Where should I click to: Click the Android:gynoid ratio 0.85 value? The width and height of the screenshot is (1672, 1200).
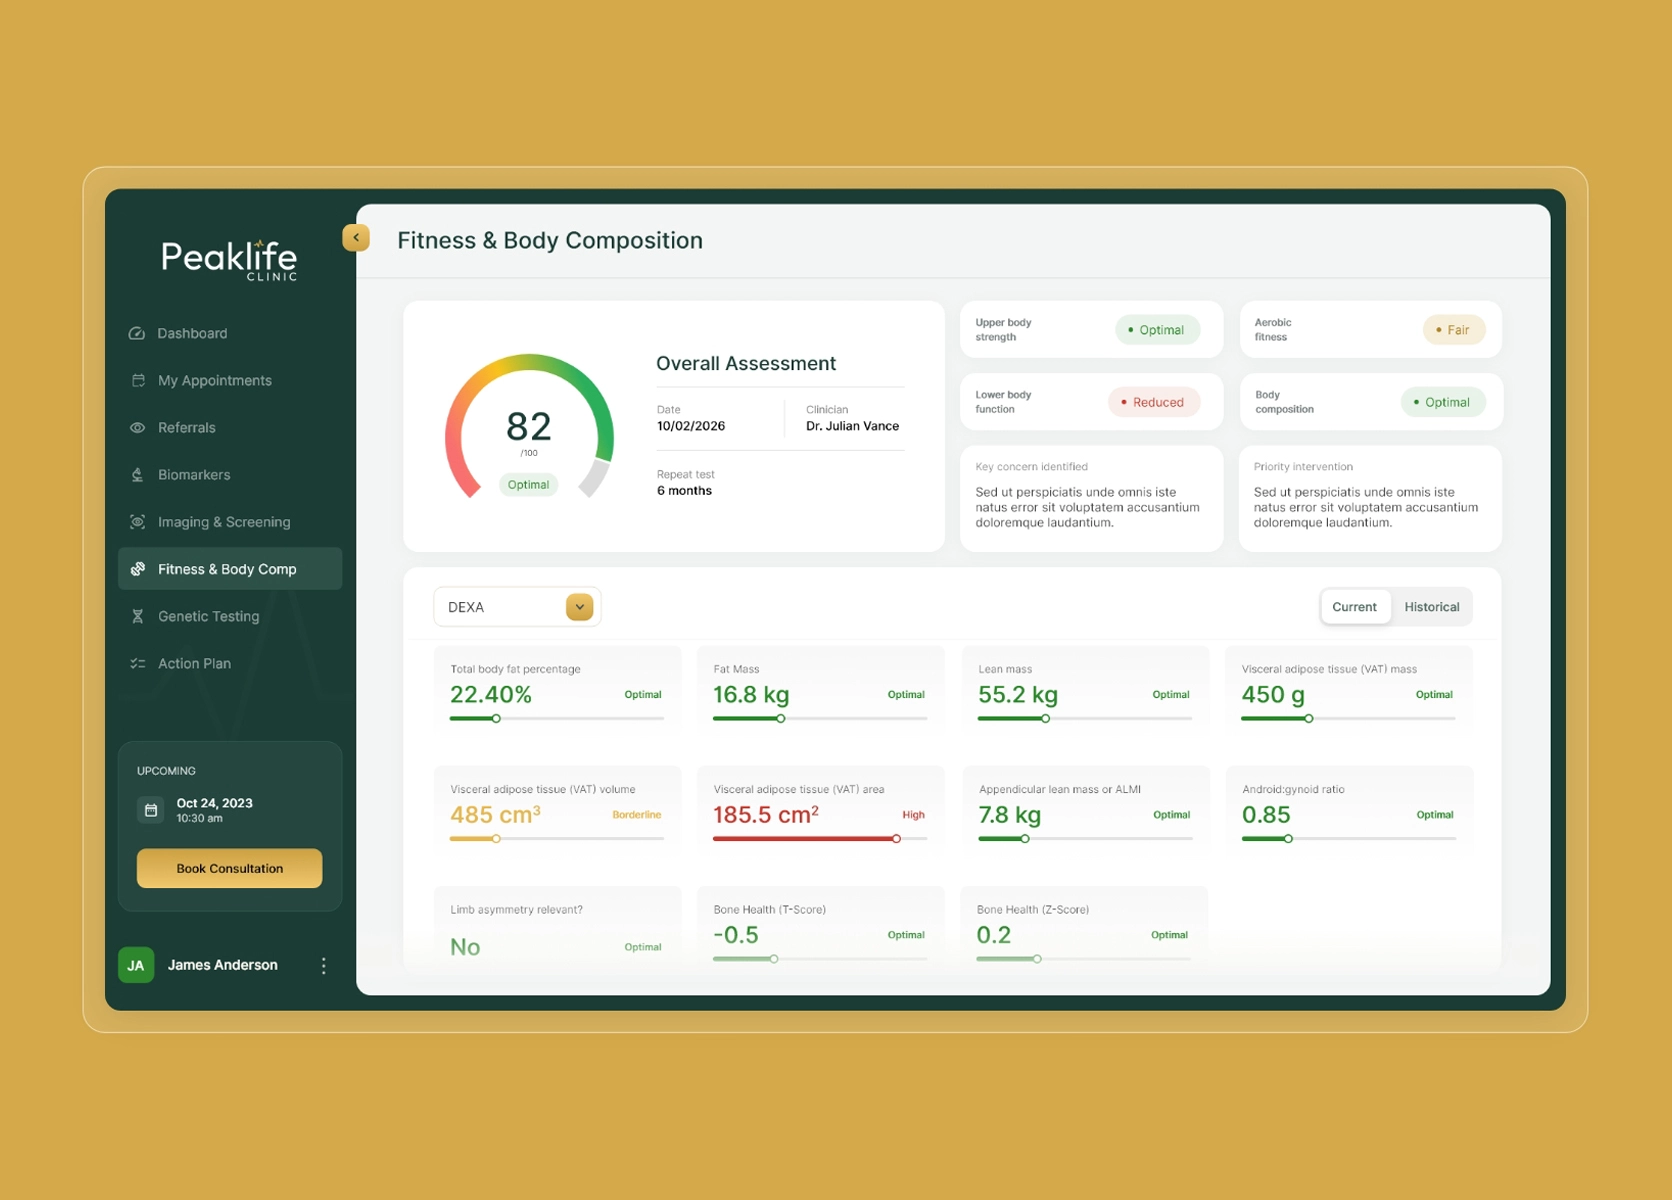click(x=1266, y=815)
